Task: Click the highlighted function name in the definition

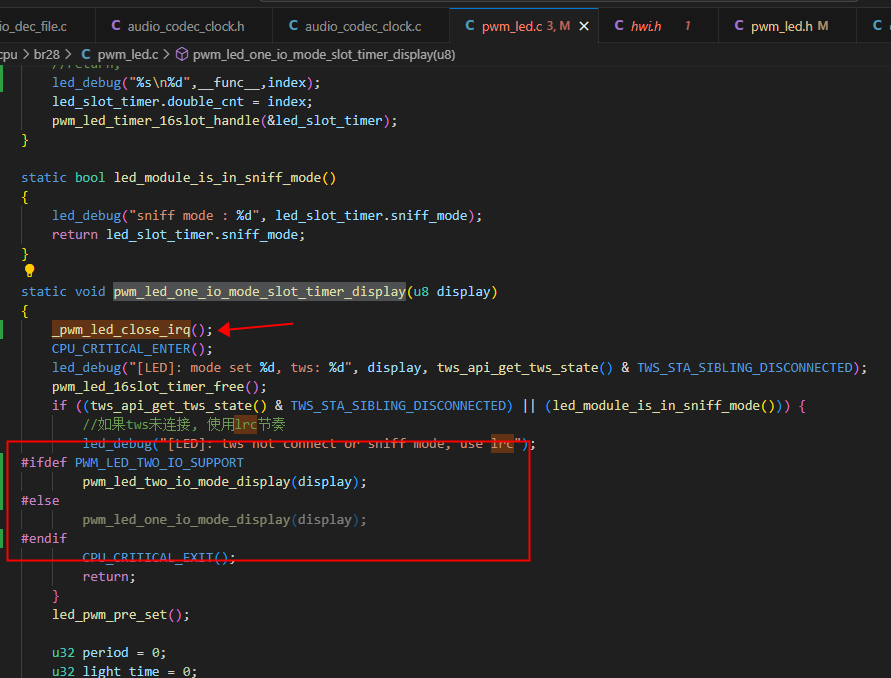Action: pyautogui.click(x=259, y=292)
